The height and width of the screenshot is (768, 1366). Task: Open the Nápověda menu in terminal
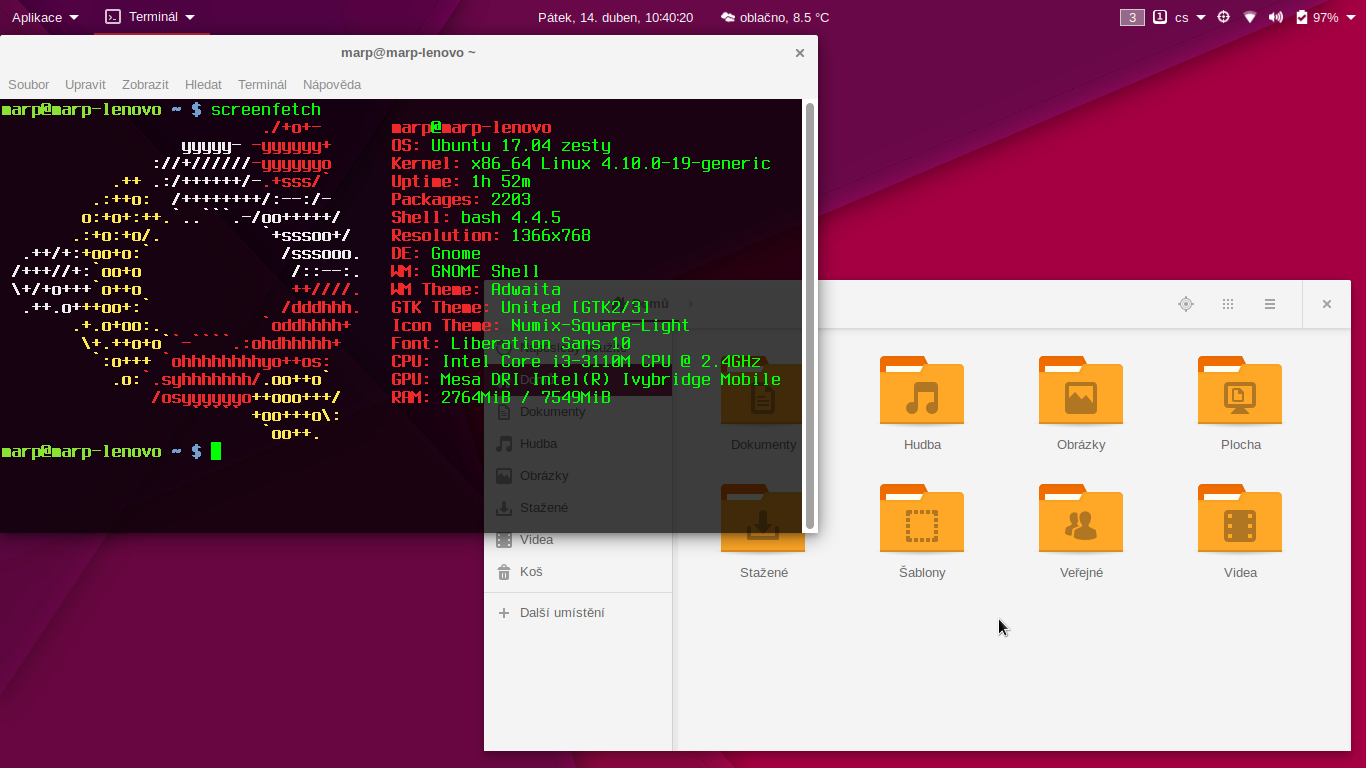click(x=332, y=85)
